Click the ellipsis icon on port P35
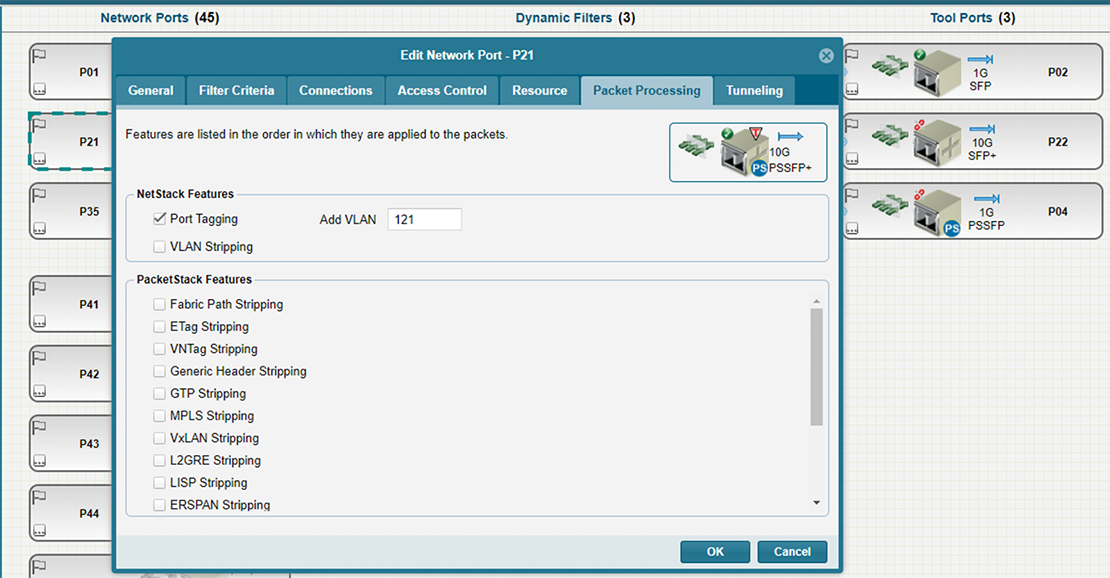1110x578 pixels. click(40, 229)
